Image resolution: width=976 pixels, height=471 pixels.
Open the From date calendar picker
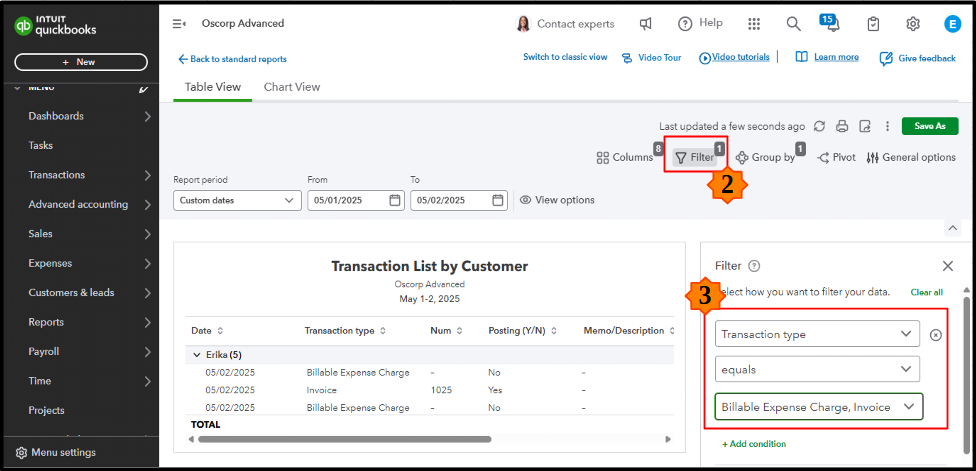pyautogui.click(x=395, y=200)
